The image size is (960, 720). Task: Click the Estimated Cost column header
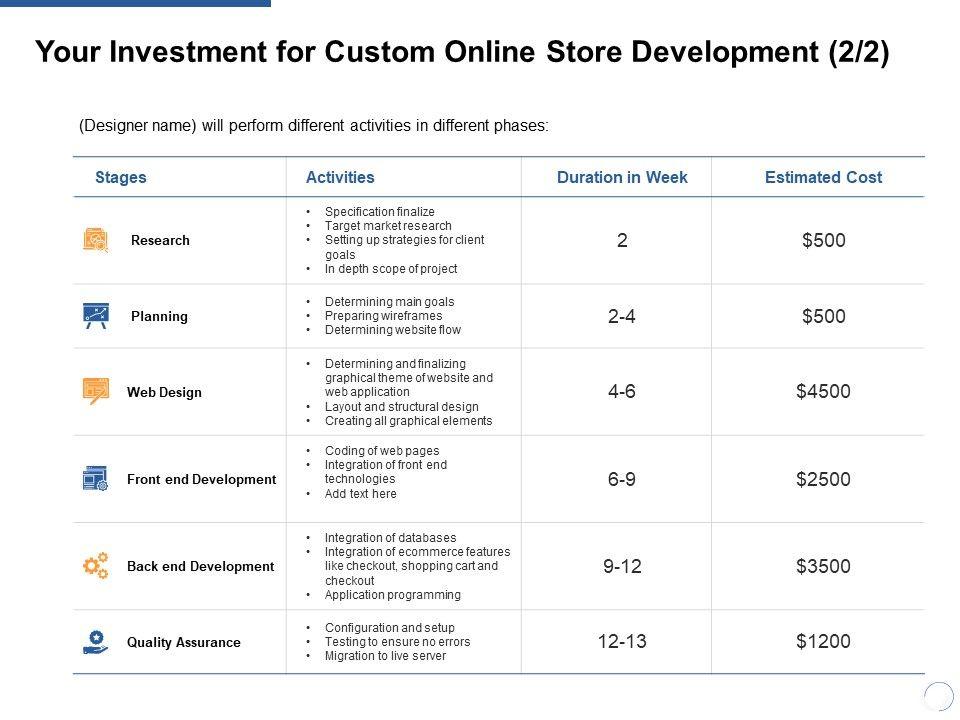pyautogui.click(x=823, y=177)
